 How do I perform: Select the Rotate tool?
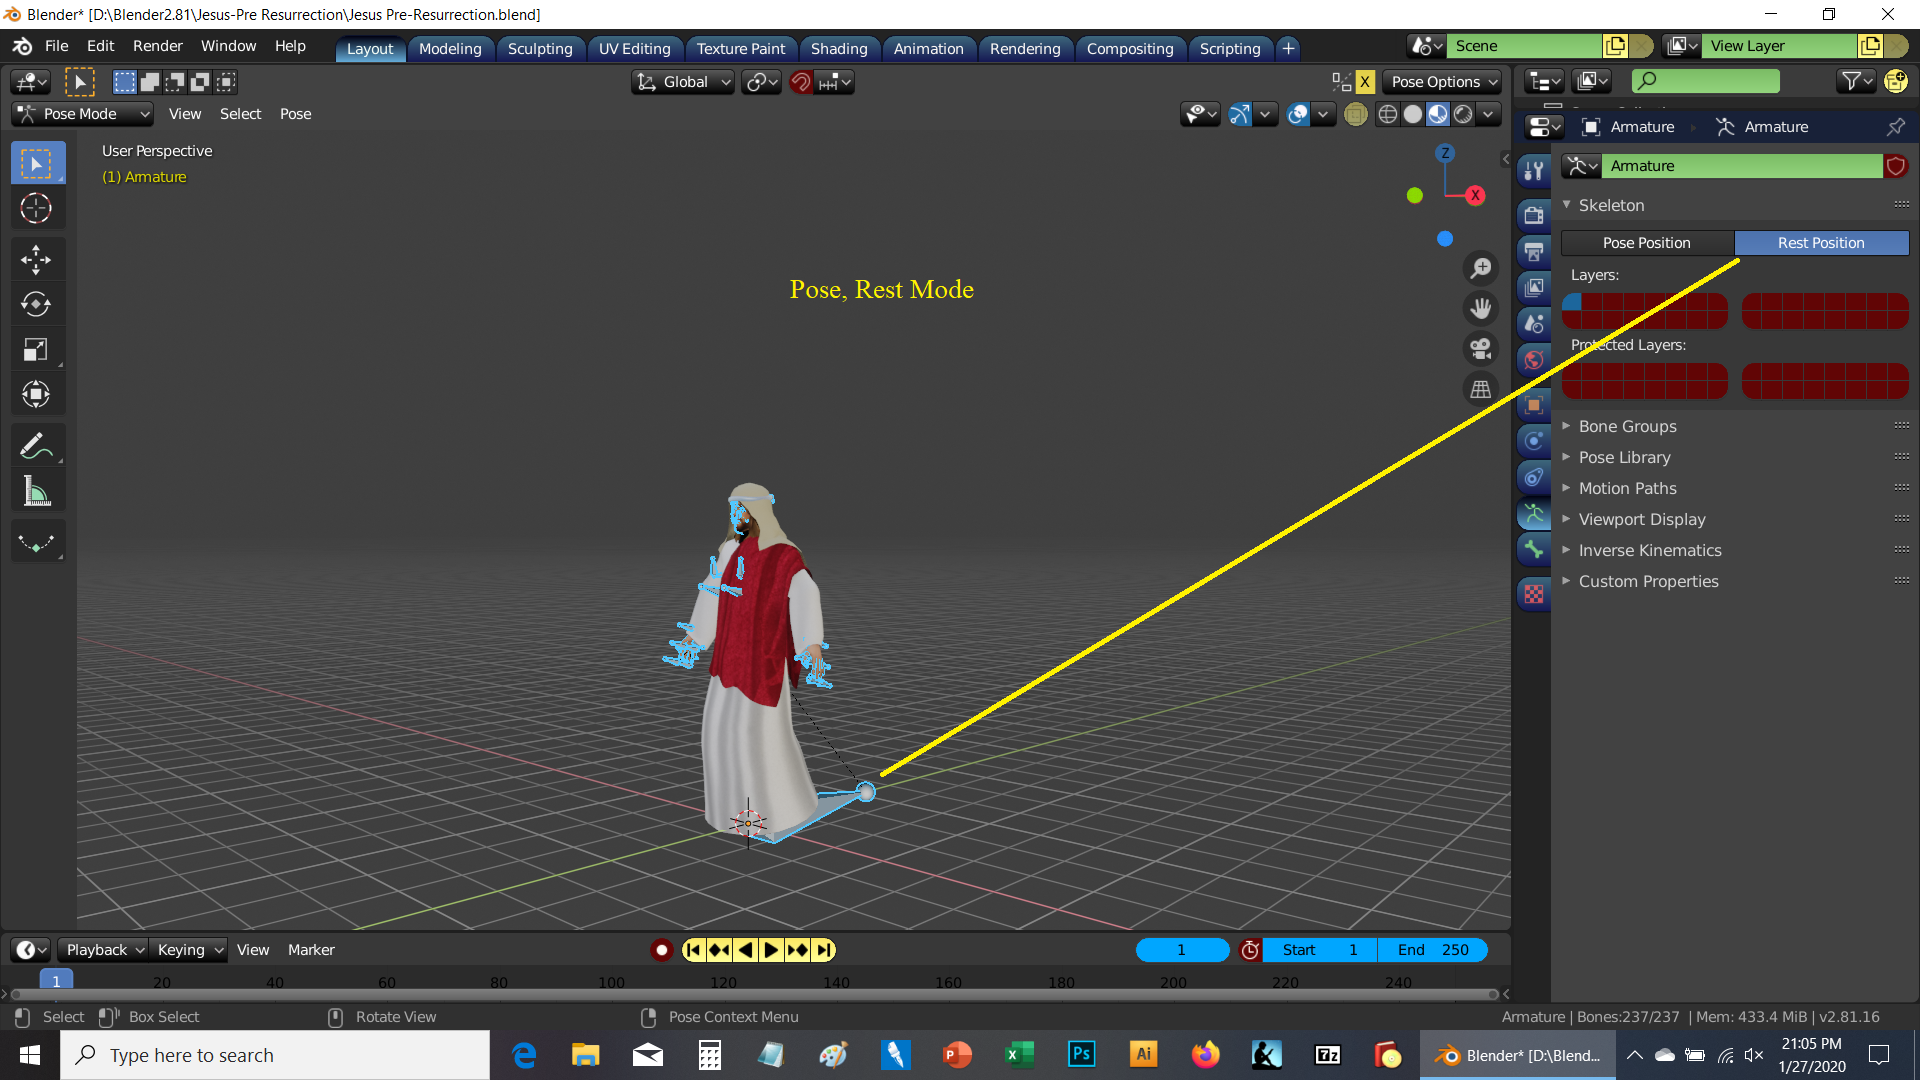[x=37, y=305]
